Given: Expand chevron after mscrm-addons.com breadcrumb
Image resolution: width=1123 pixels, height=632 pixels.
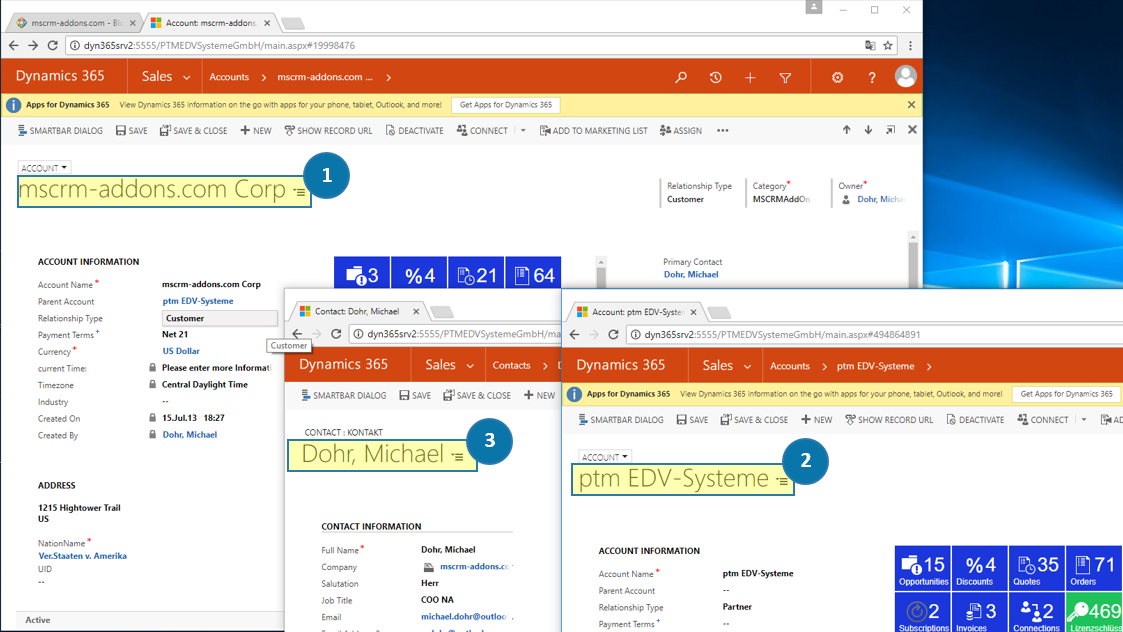Looking at the screenshot, I should pos(389,77).
